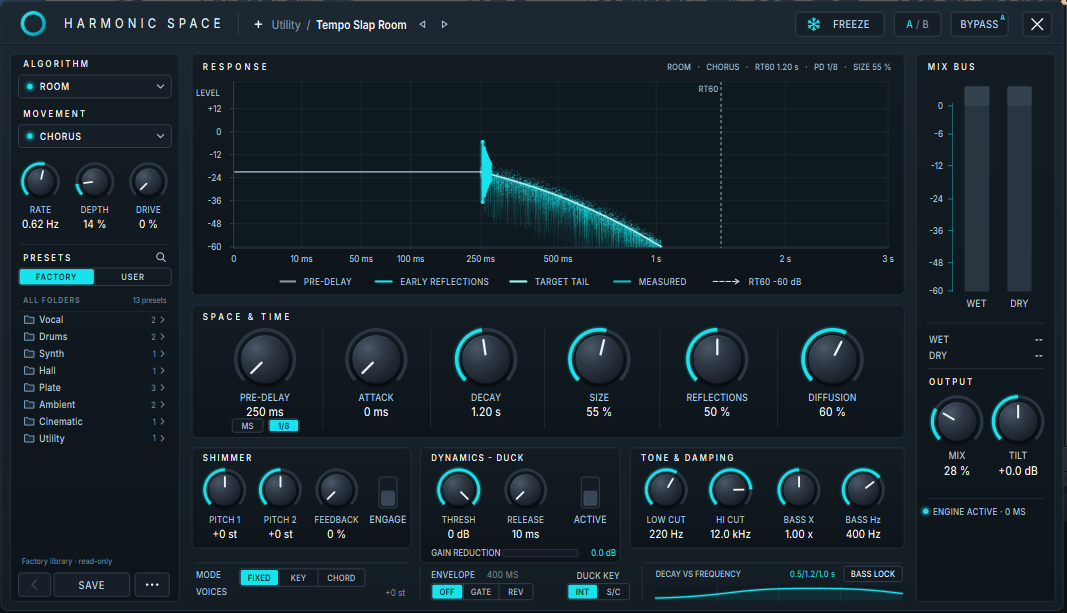Save the current preset
The width and height of the screenshot is (1067, 613).
pyautogui.click(x=91, y=584)
